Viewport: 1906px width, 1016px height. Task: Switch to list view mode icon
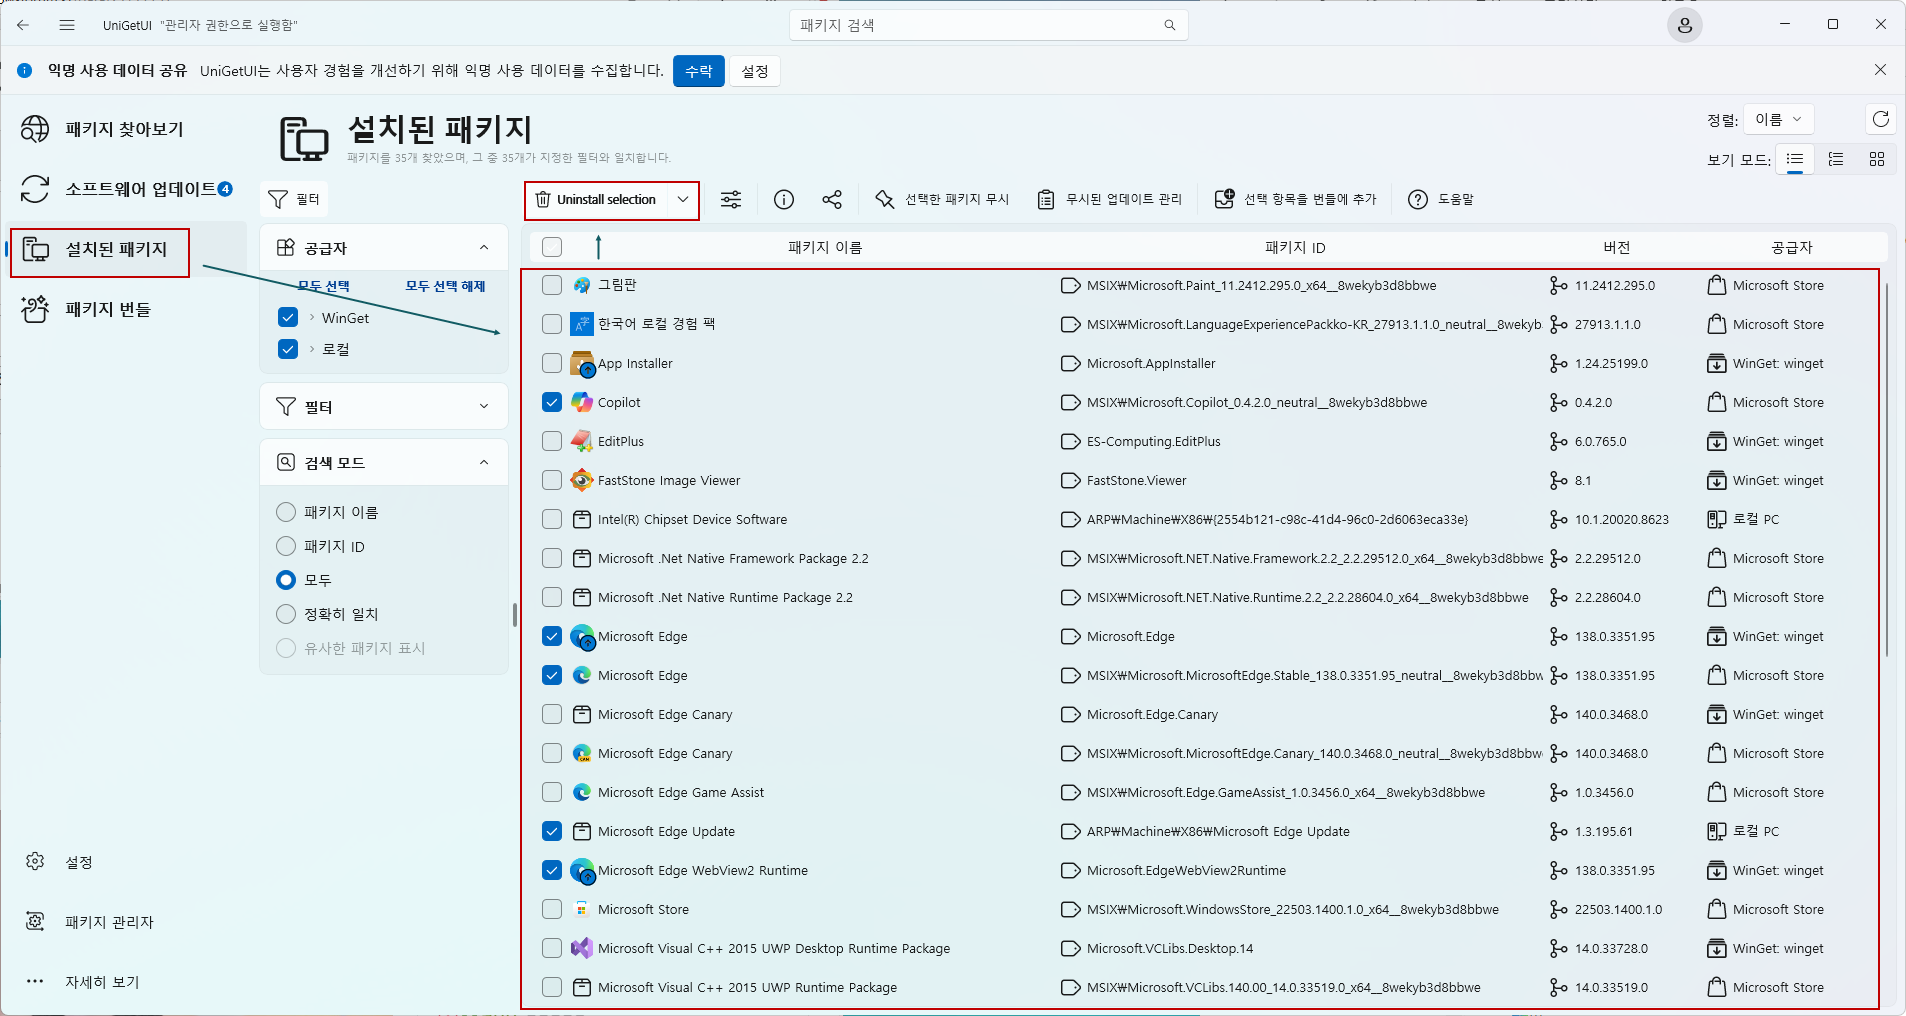(1795, 159)
